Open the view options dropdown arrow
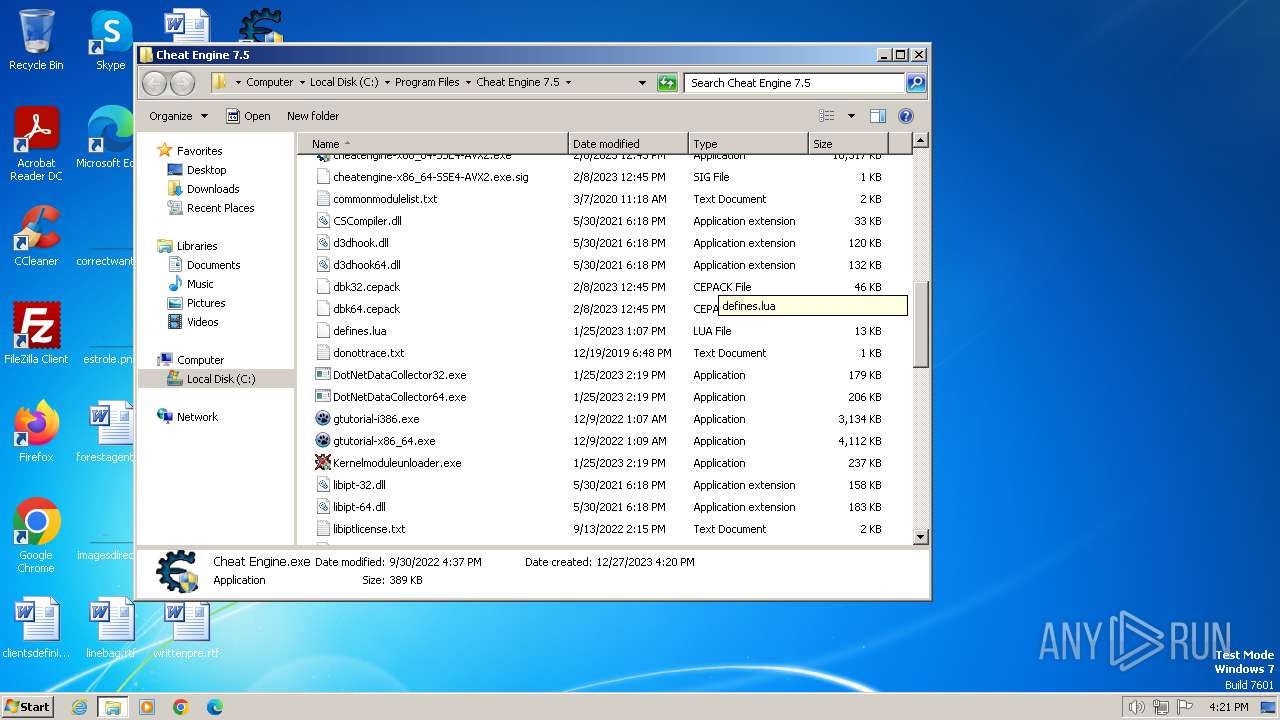This screenshot has width=1280, height=720. 851,116
